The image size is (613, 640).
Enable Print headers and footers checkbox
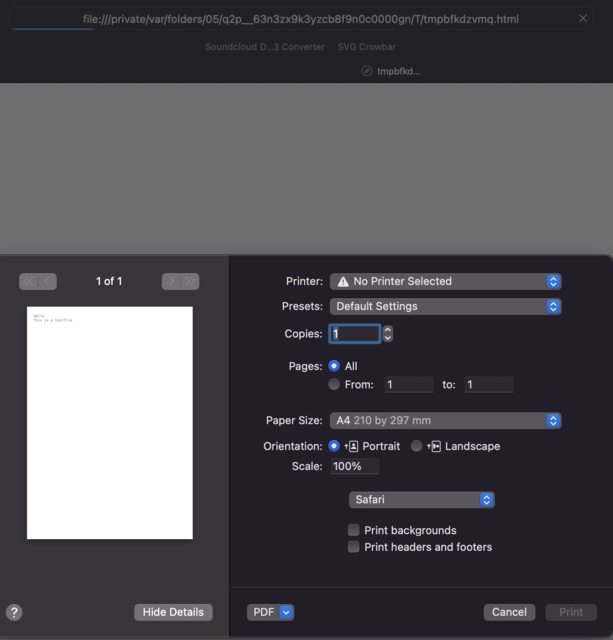click(353, 547)
